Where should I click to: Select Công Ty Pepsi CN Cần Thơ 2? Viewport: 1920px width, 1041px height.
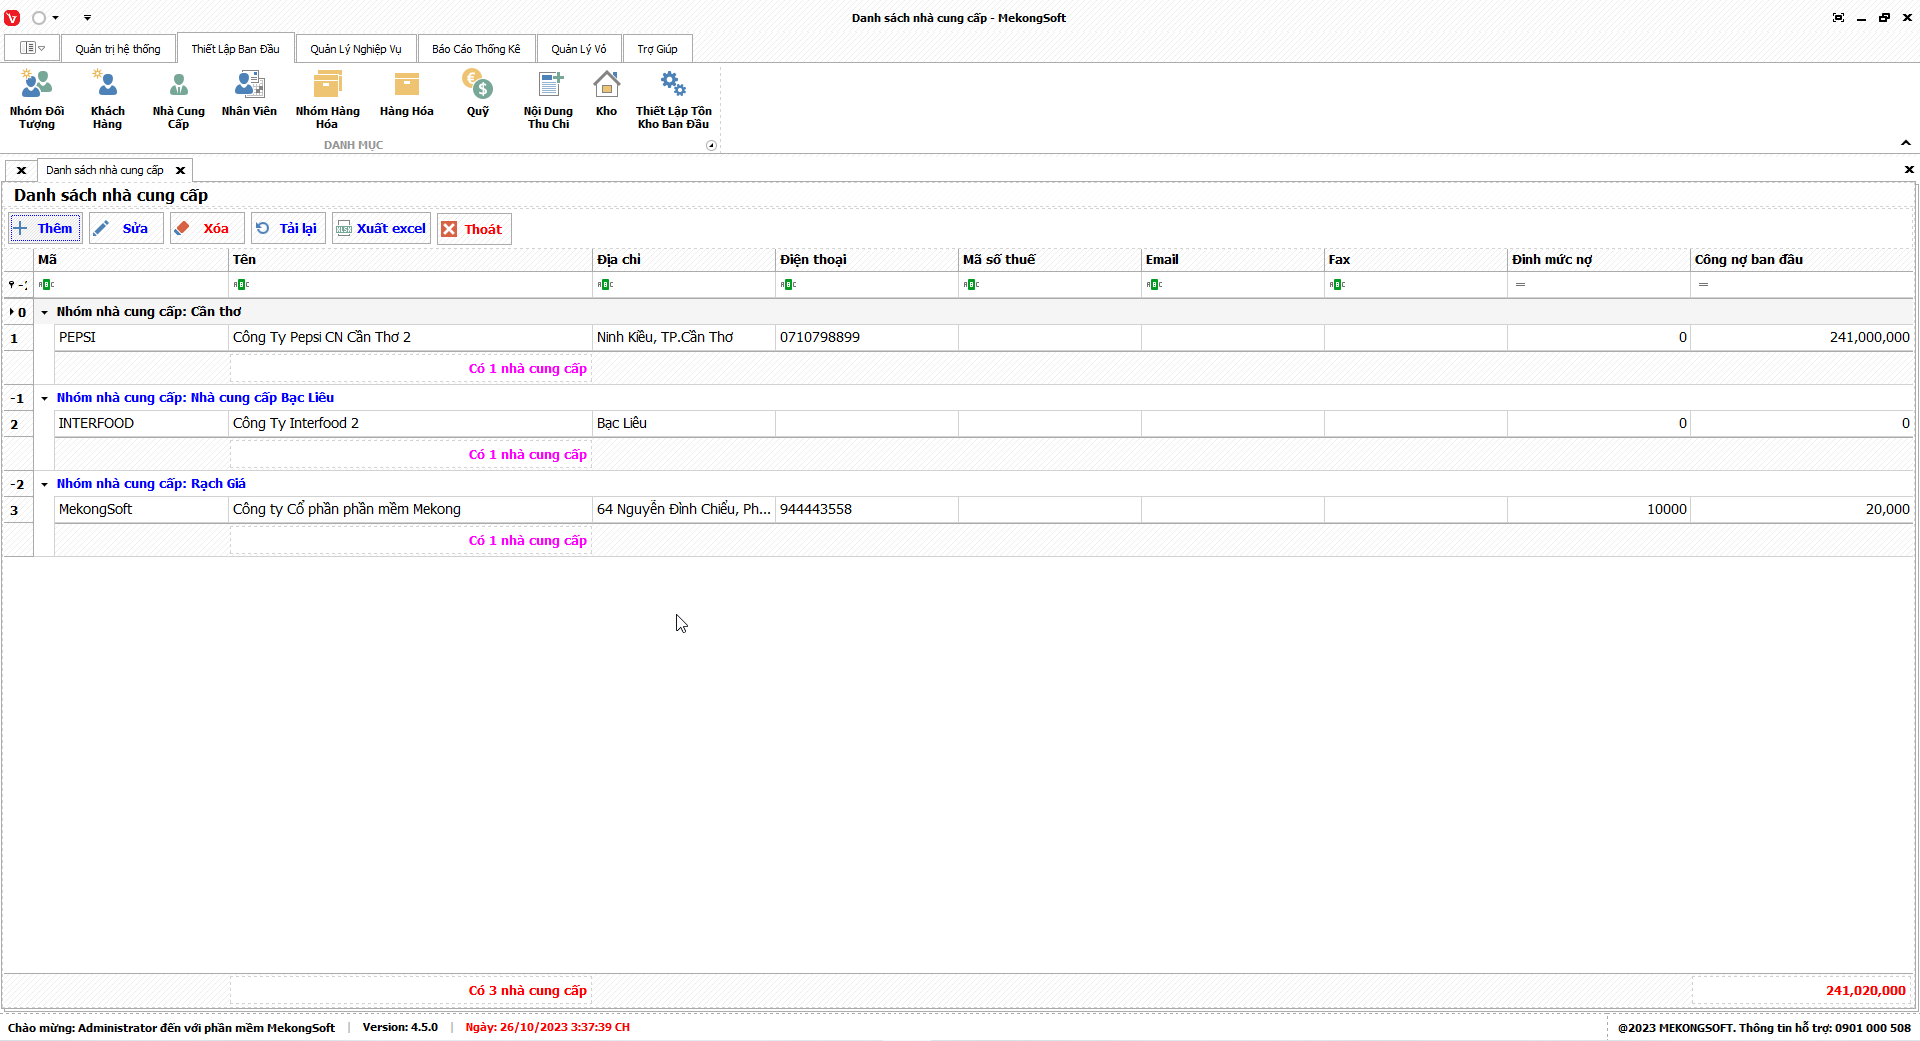(x=411, y=338)
